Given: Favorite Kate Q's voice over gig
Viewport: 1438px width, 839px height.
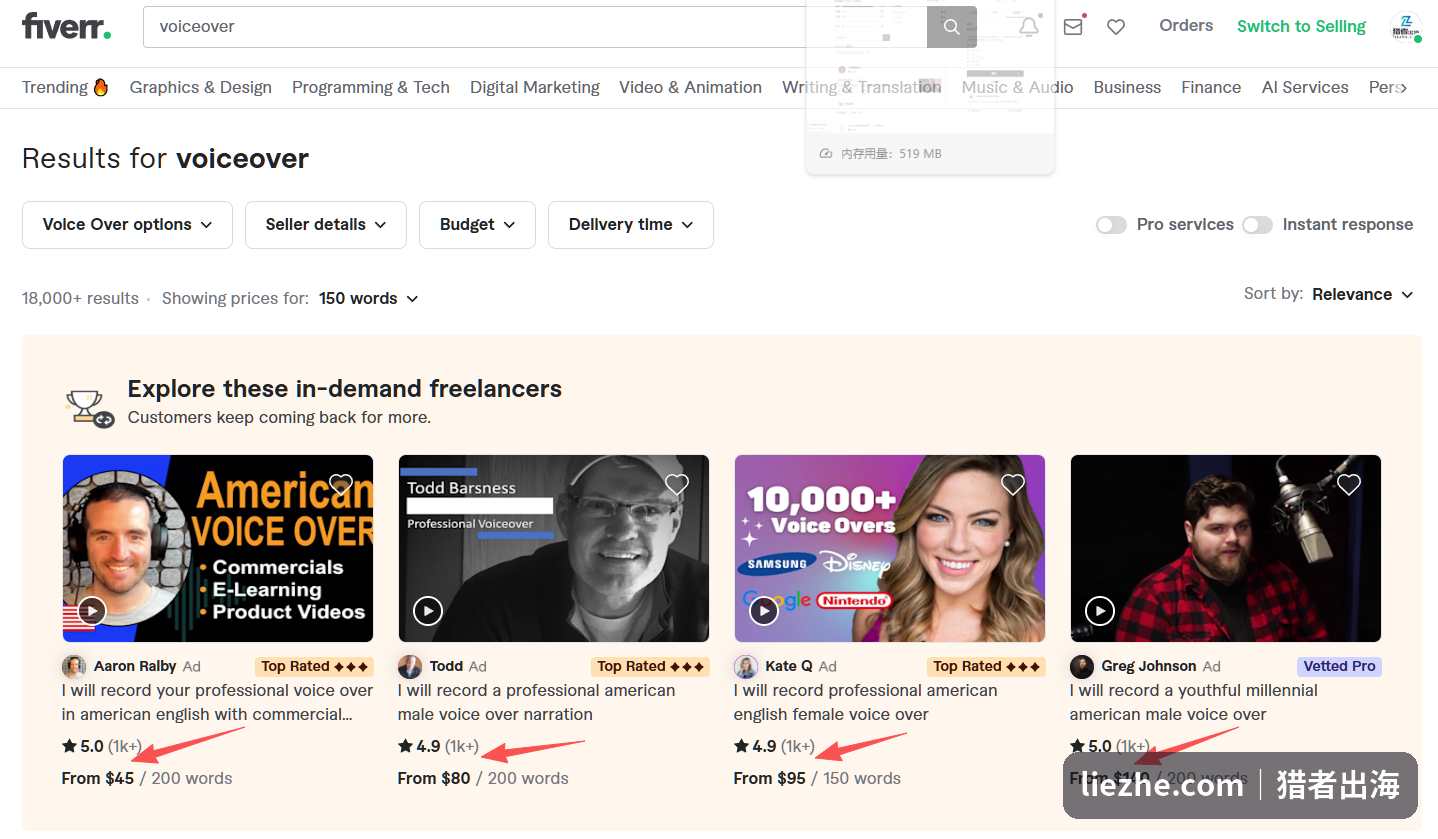Looking at the screenshot, I should tap(1013, 485).
